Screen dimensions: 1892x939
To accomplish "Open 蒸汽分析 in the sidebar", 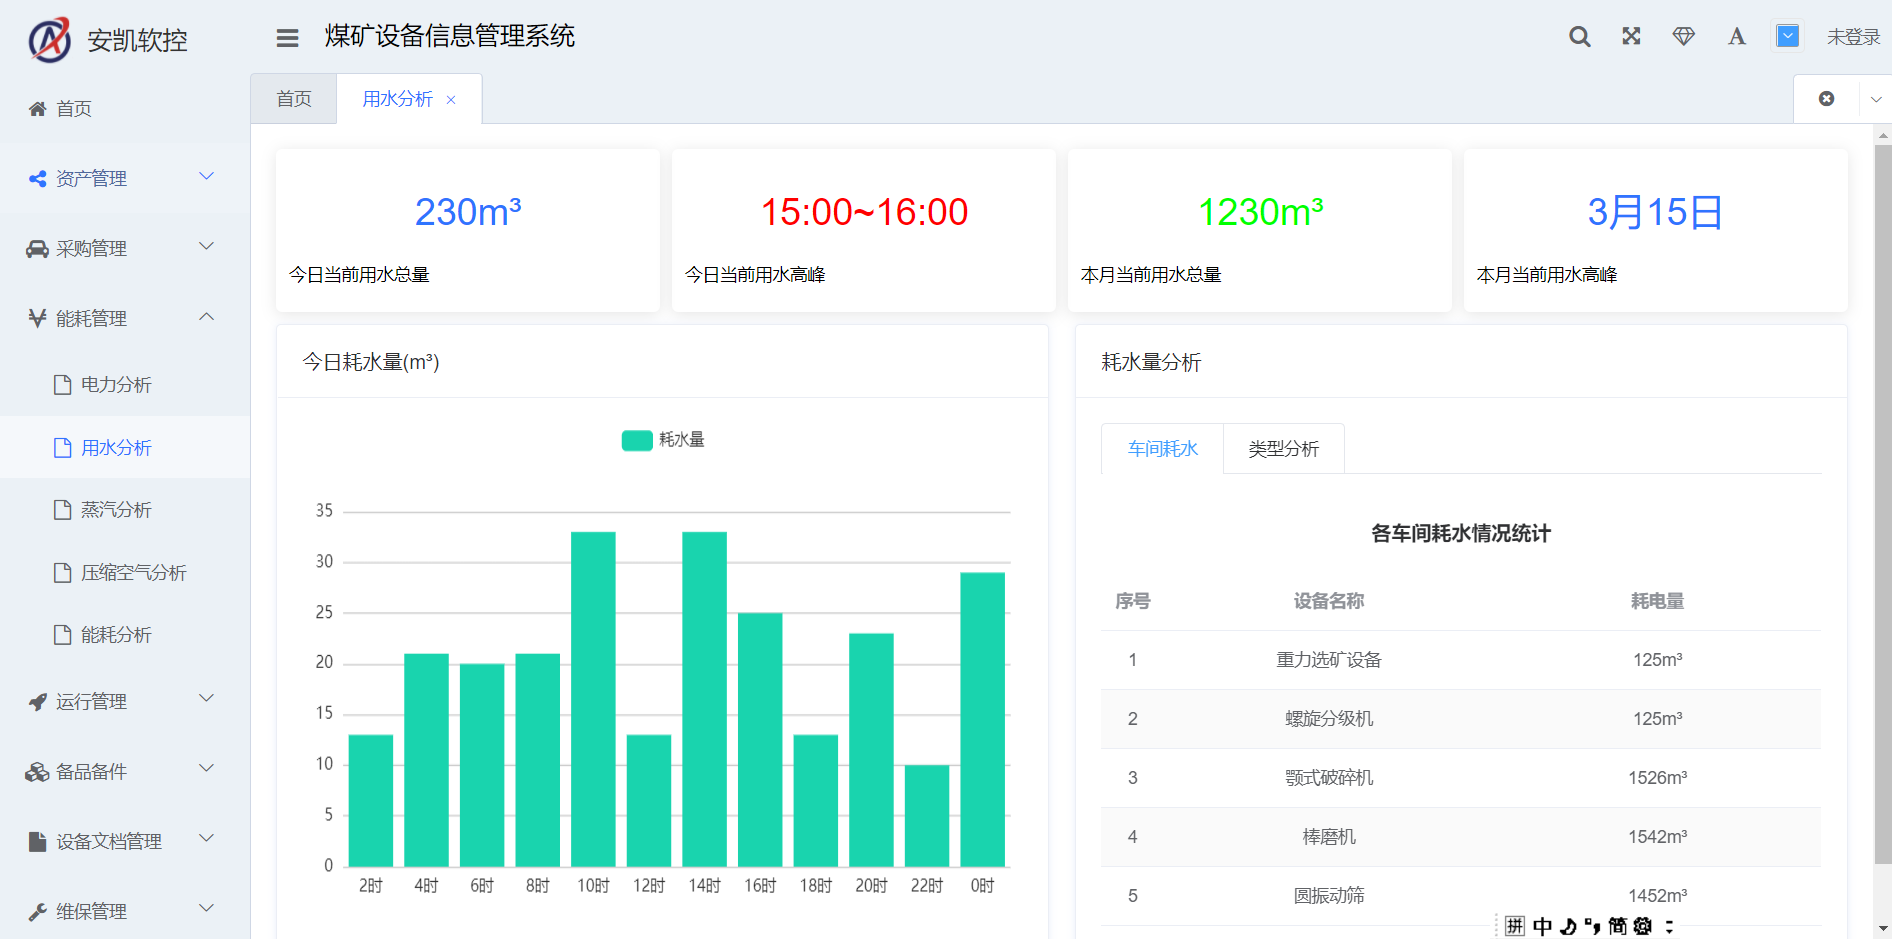I will [x=125, y=510].
